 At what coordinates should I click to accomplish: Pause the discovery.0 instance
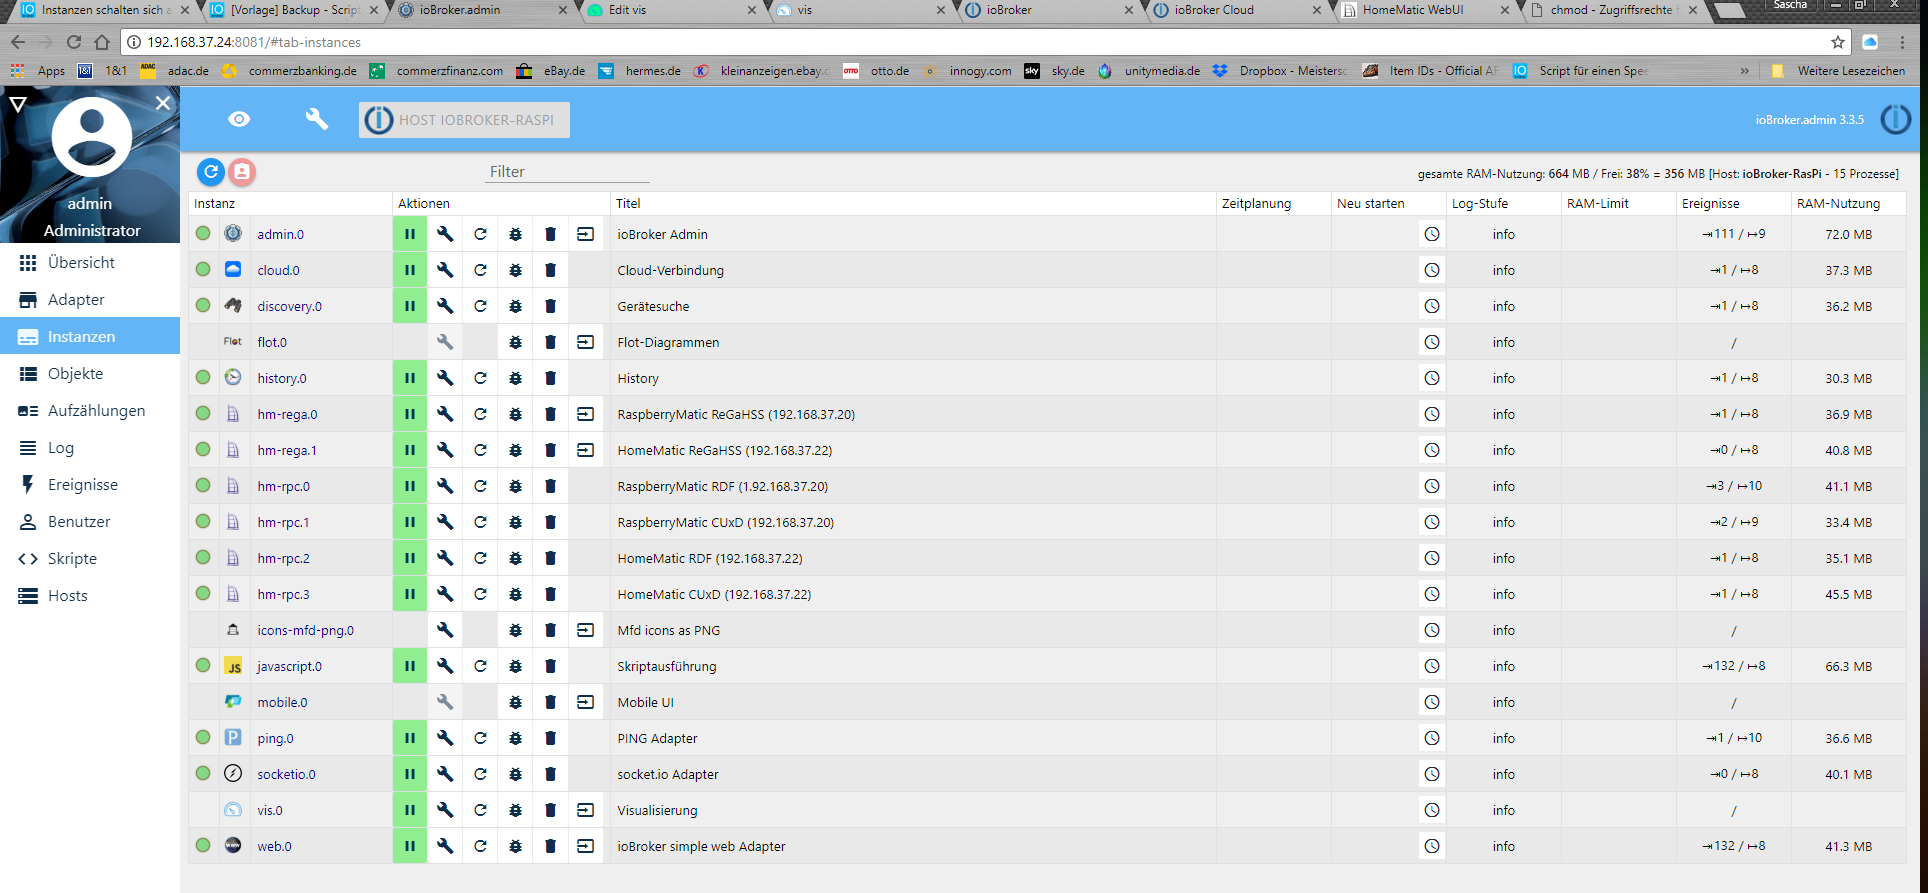click(410, 306)
